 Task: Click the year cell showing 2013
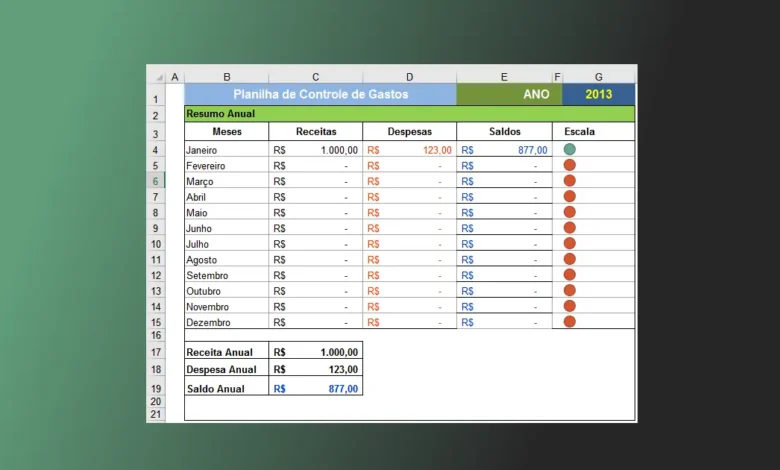(x=598, y=94)
